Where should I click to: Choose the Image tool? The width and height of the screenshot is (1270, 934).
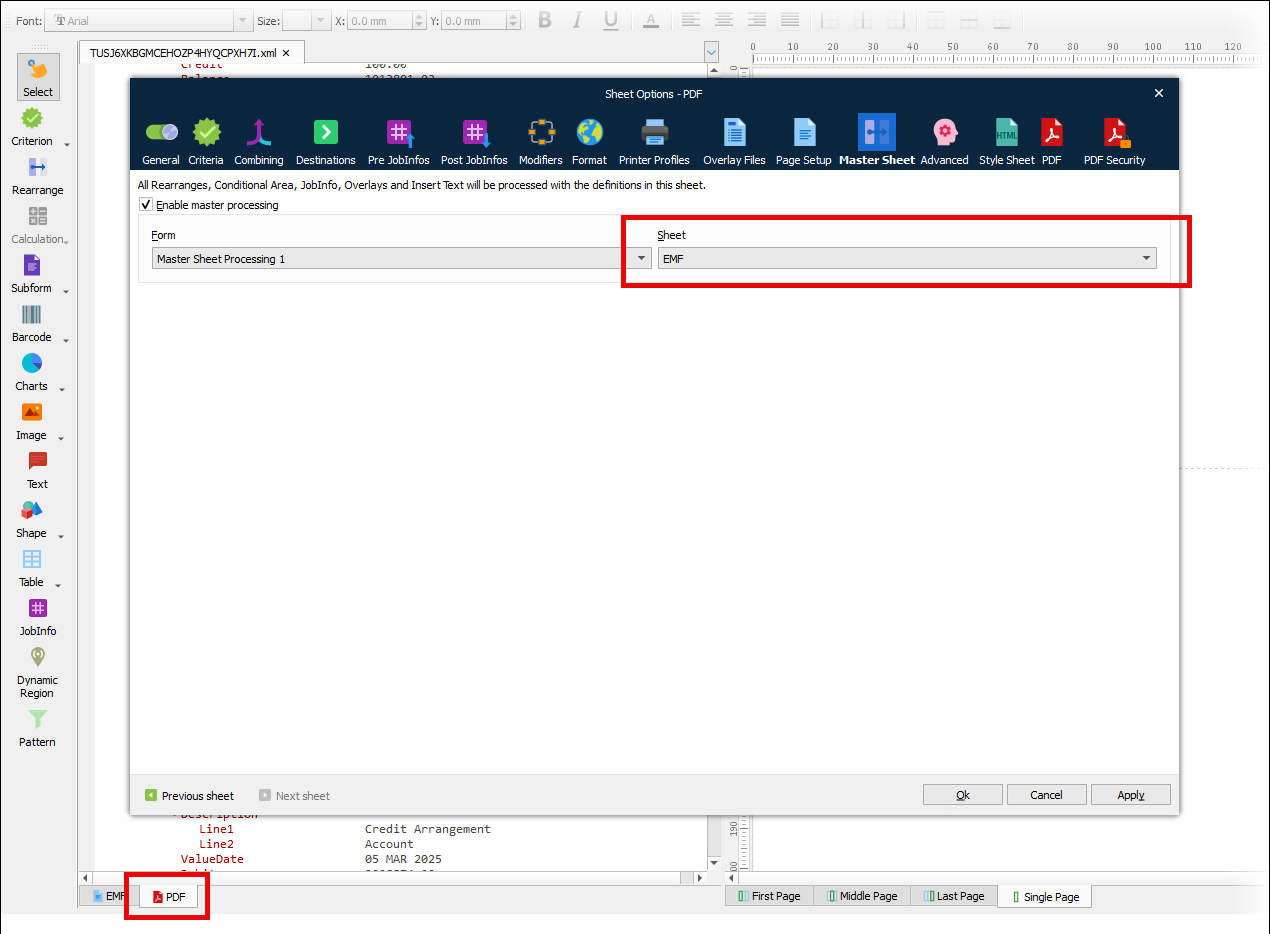pyautogui.click(x=32, y=421)
